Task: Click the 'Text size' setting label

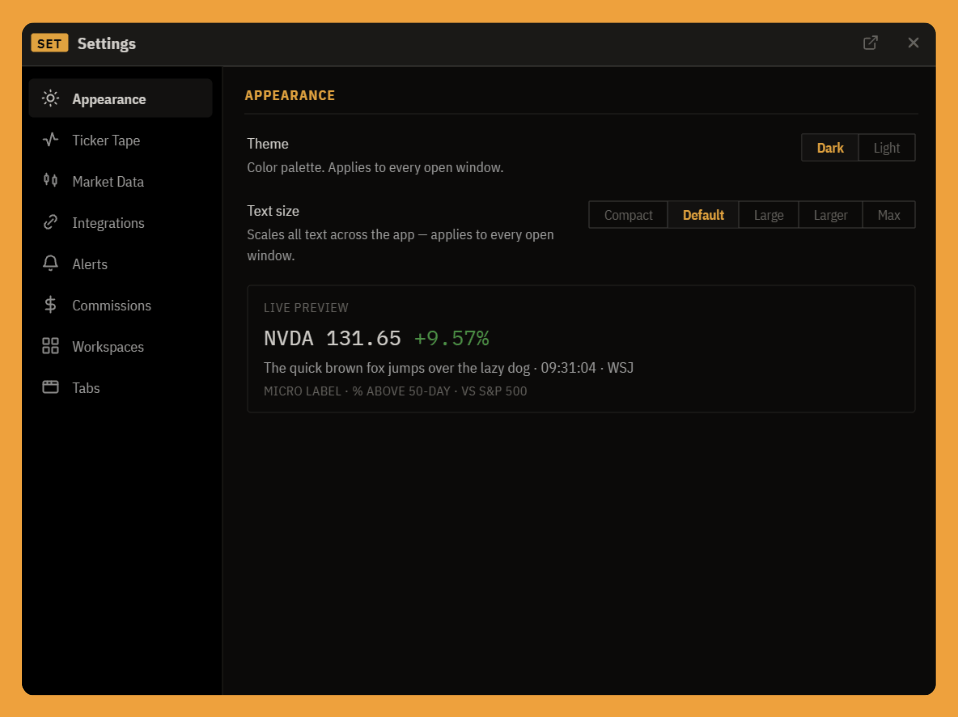Action: (273, 211)
